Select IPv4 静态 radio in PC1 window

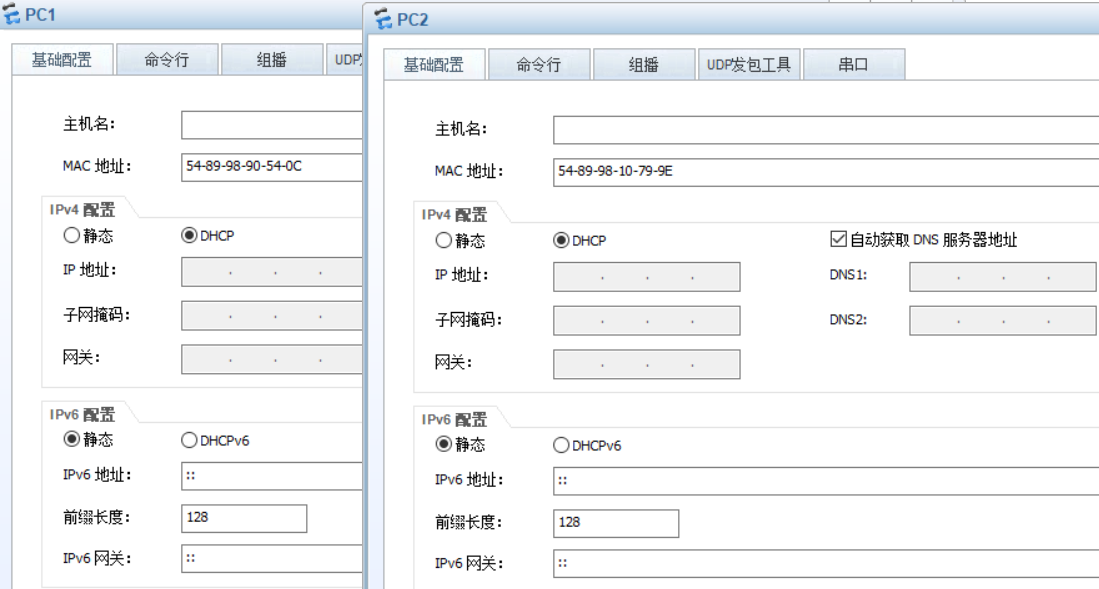71,236
